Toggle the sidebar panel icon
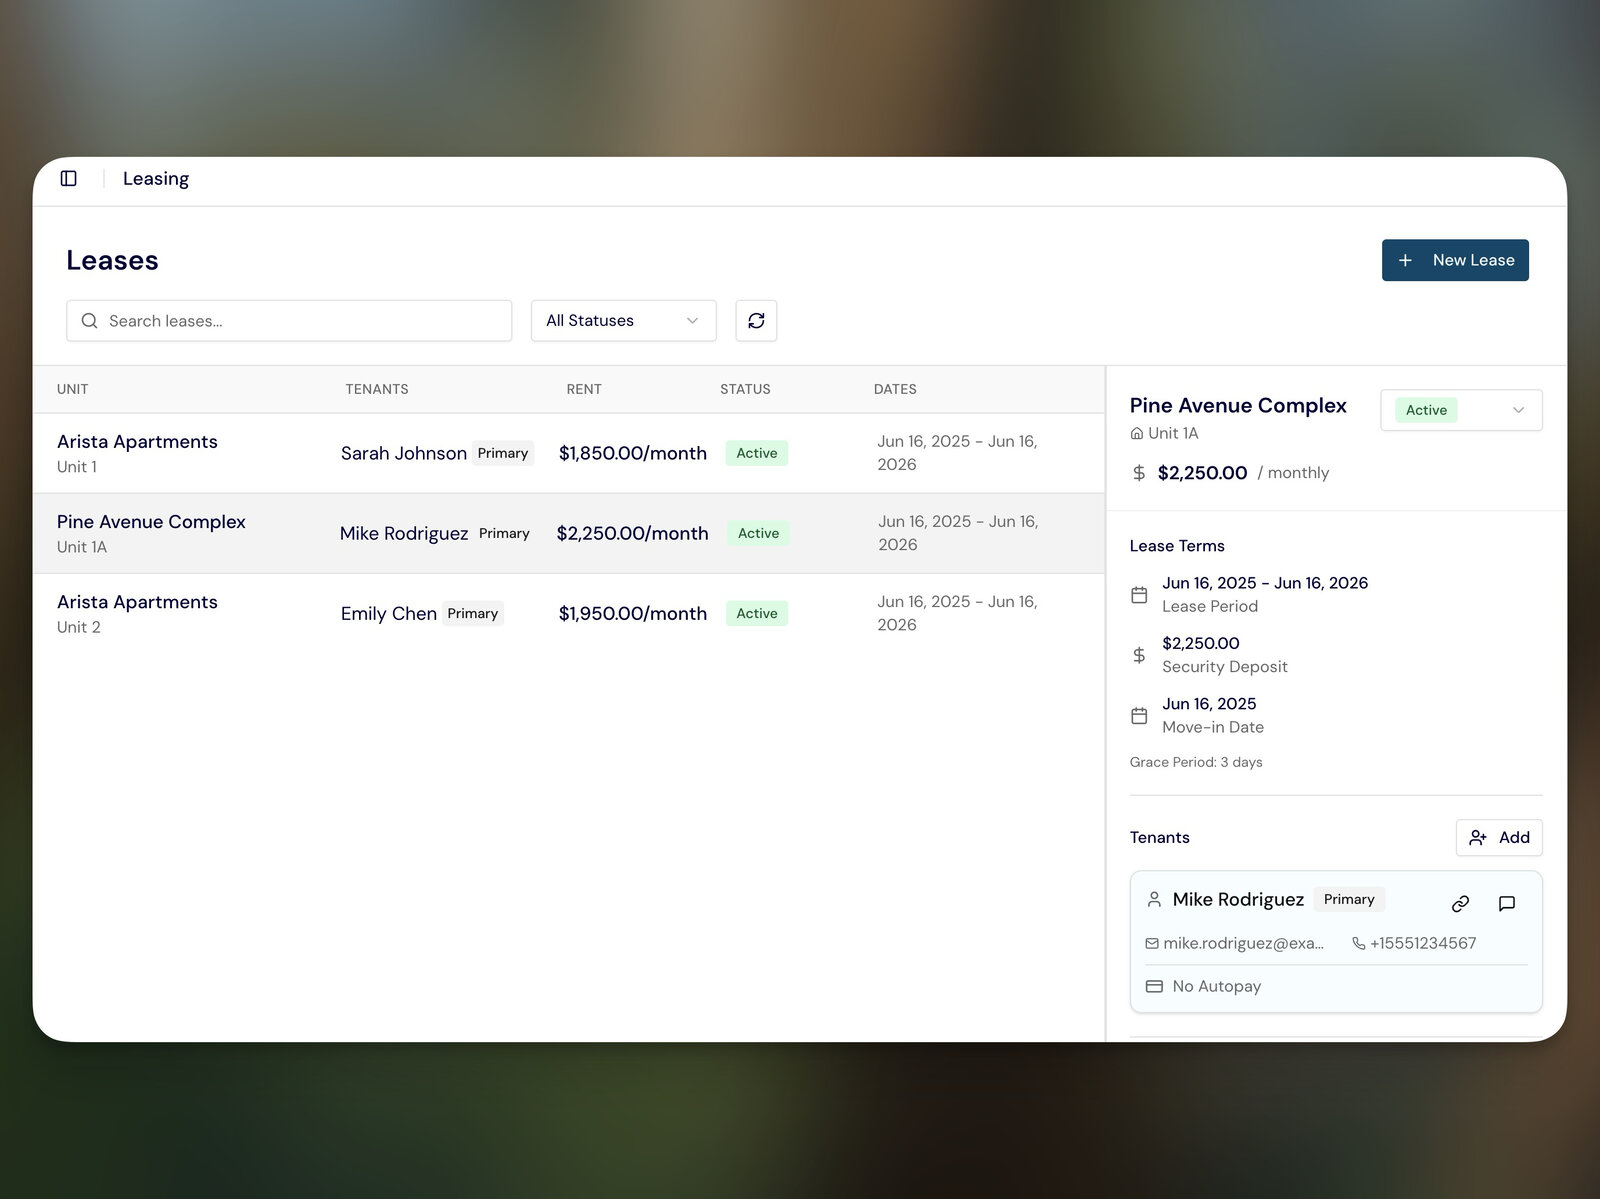The height and width of the screenshot is (1199, 1600). [x=69, y=177]
